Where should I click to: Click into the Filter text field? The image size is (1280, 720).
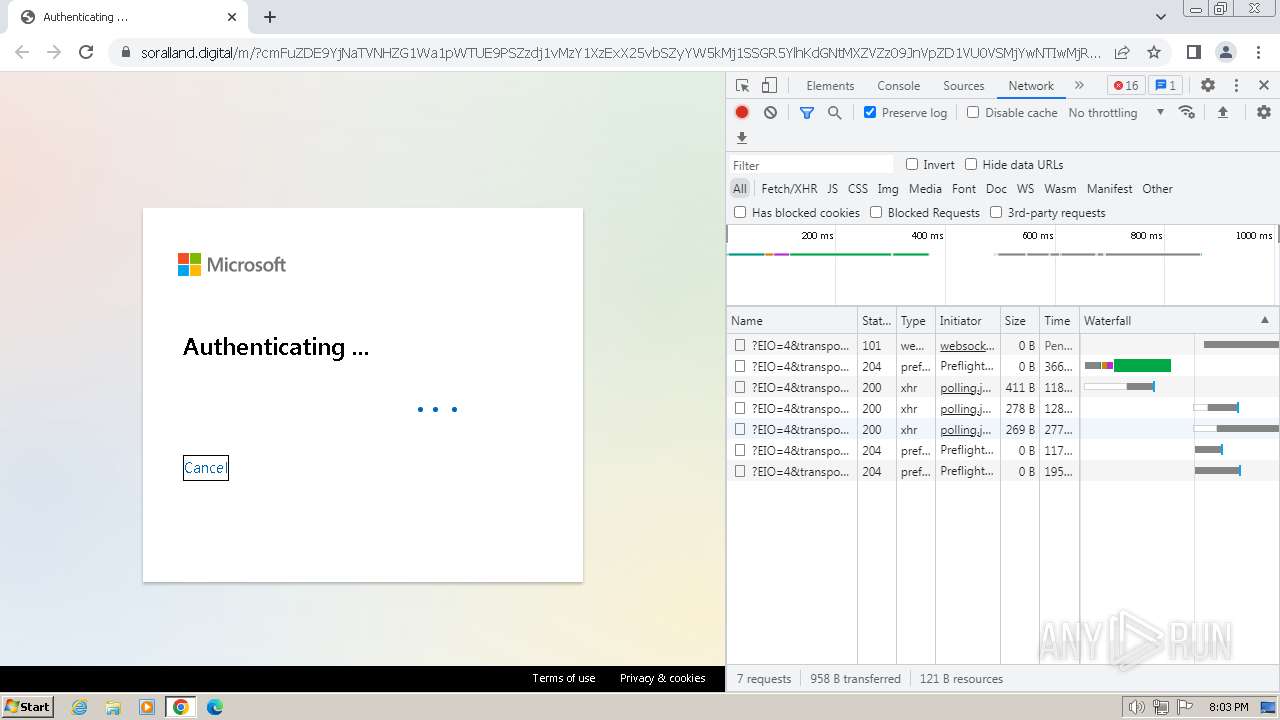pos(812,165)
